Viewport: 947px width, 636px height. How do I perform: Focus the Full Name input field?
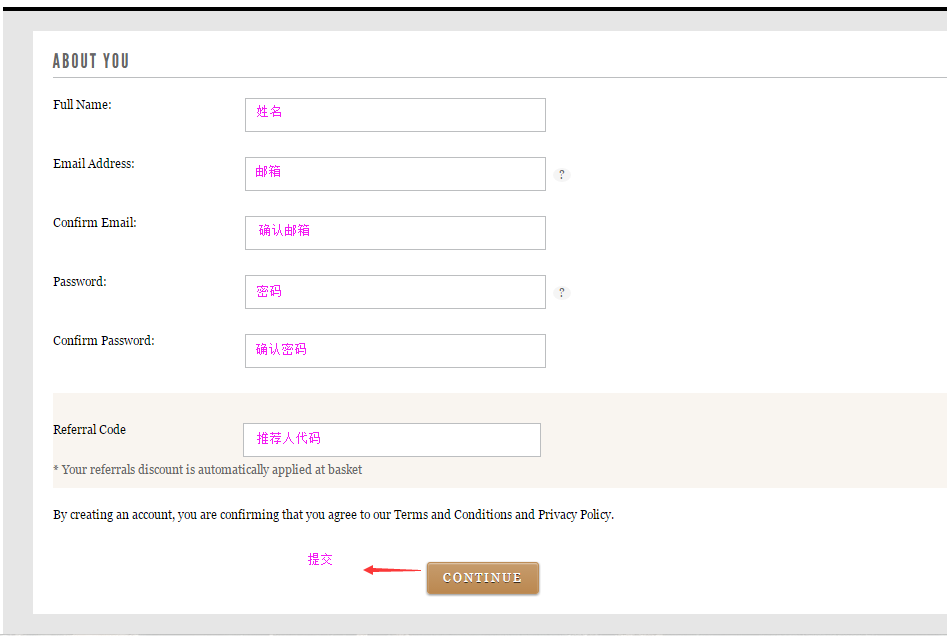tap(395, 115)
